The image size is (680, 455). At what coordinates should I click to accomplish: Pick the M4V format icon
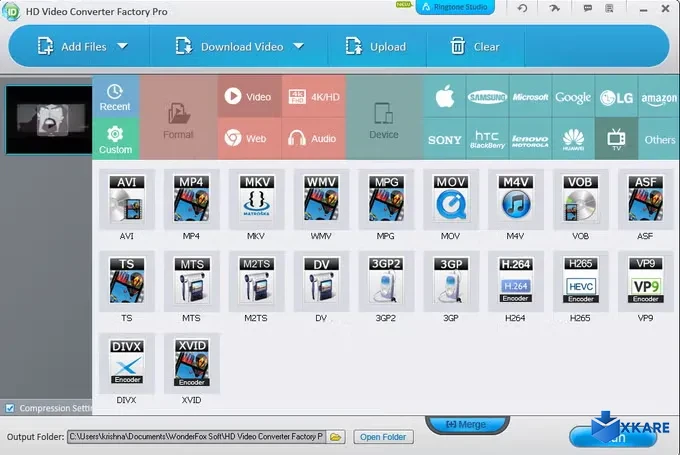coord(516,199)
